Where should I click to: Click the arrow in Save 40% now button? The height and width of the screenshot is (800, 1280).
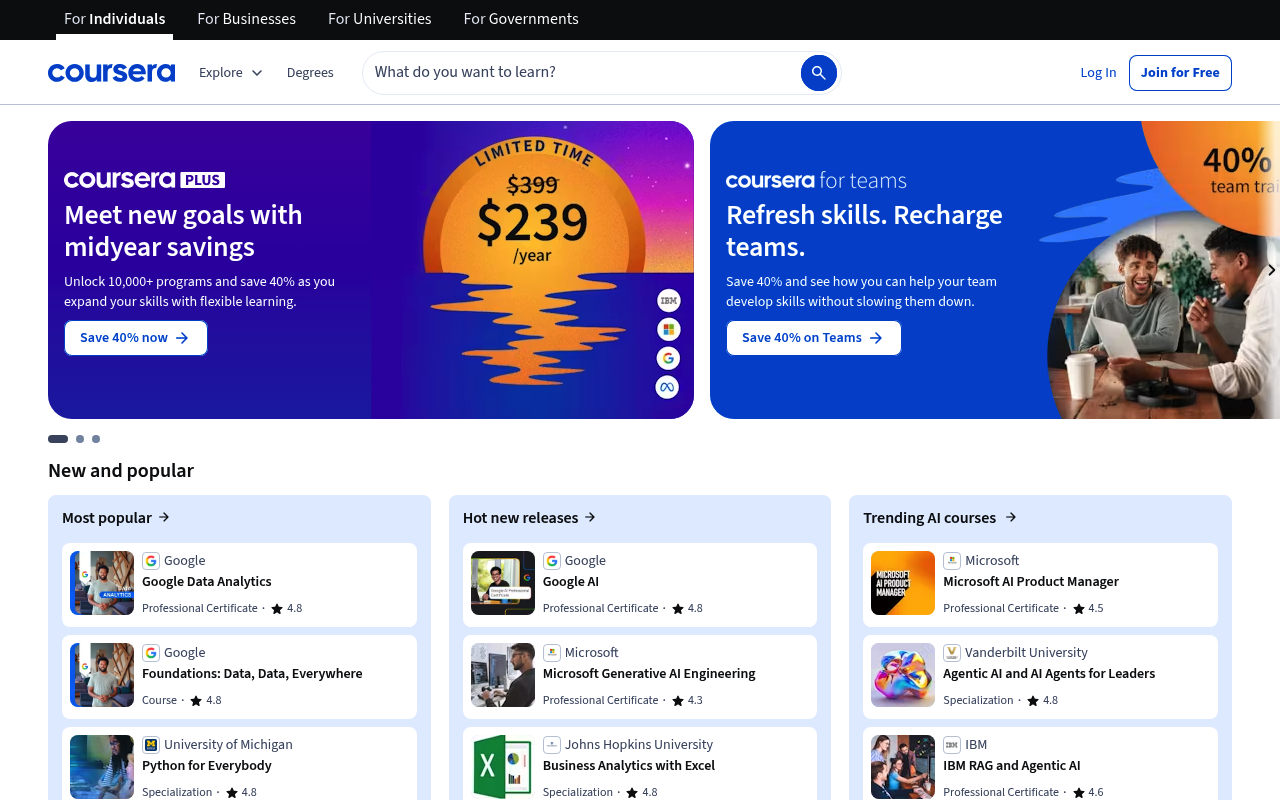click(x=182, y=338)
